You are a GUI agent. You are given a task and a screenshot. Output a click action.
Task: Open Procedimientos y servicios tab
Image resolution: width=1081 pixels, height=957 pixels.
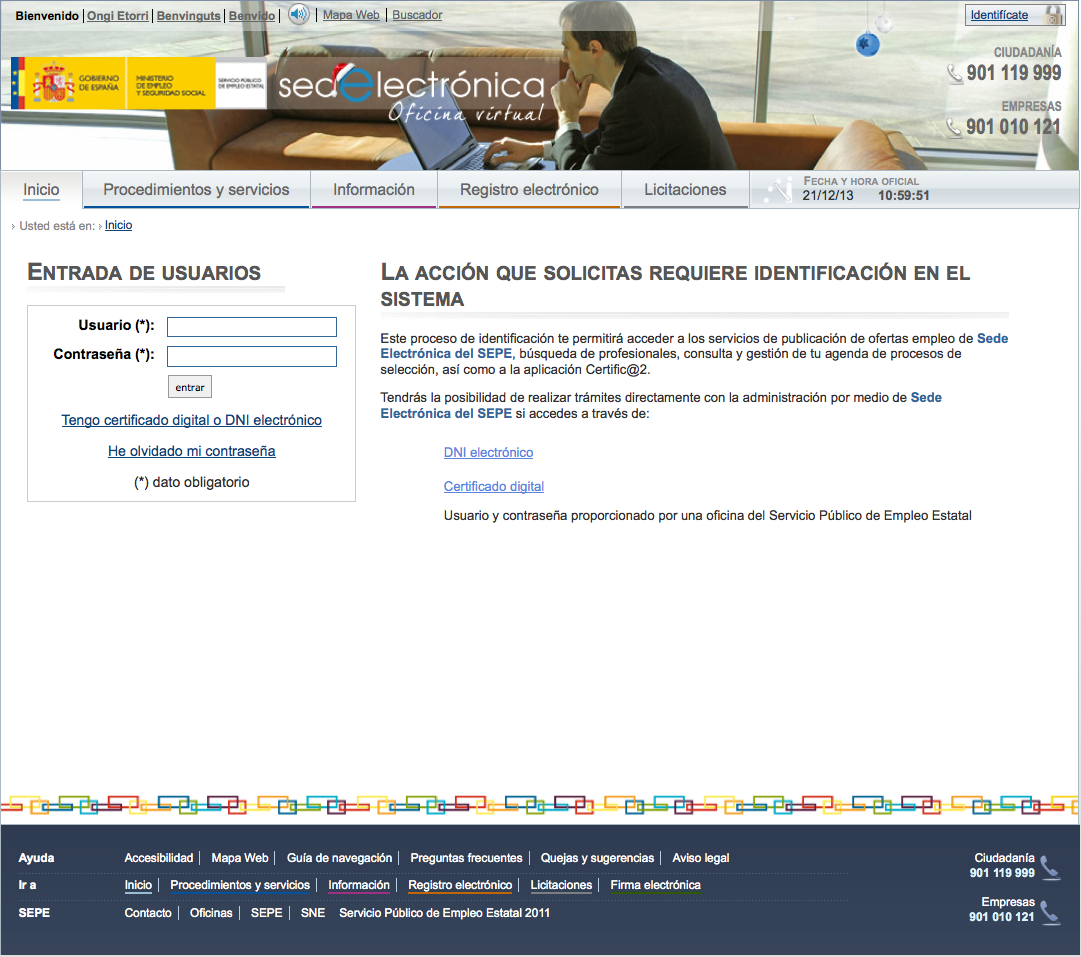pos(196,190)
